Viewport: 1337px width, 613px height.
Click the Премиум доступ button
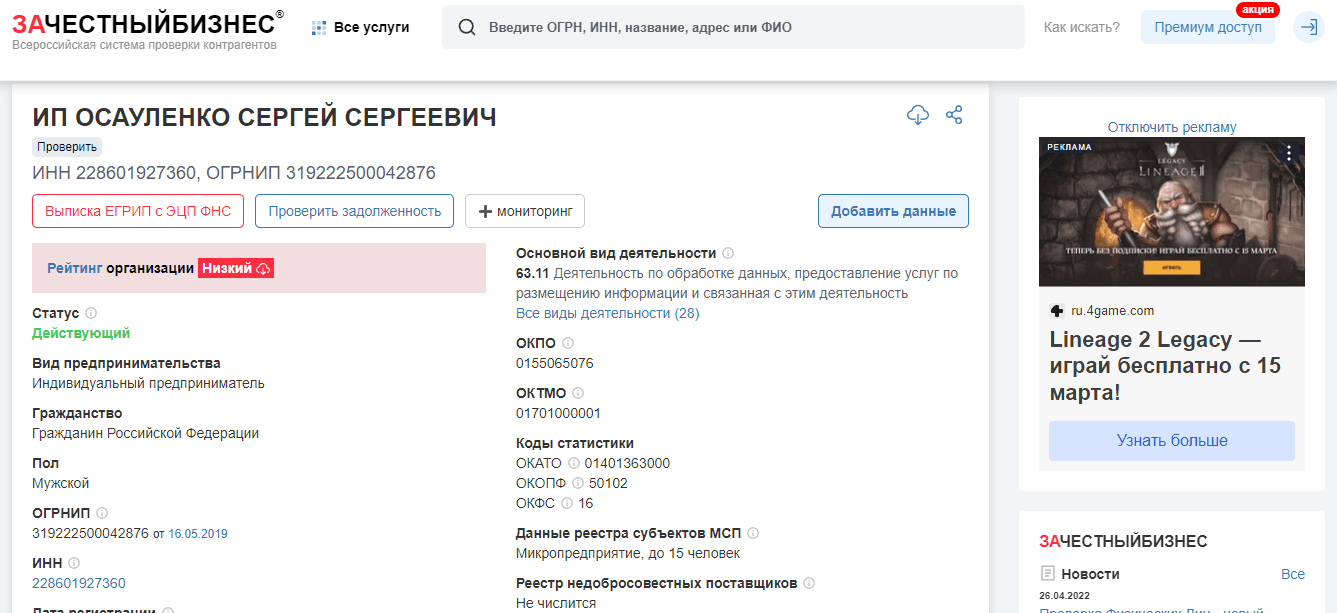[1207, 27]
